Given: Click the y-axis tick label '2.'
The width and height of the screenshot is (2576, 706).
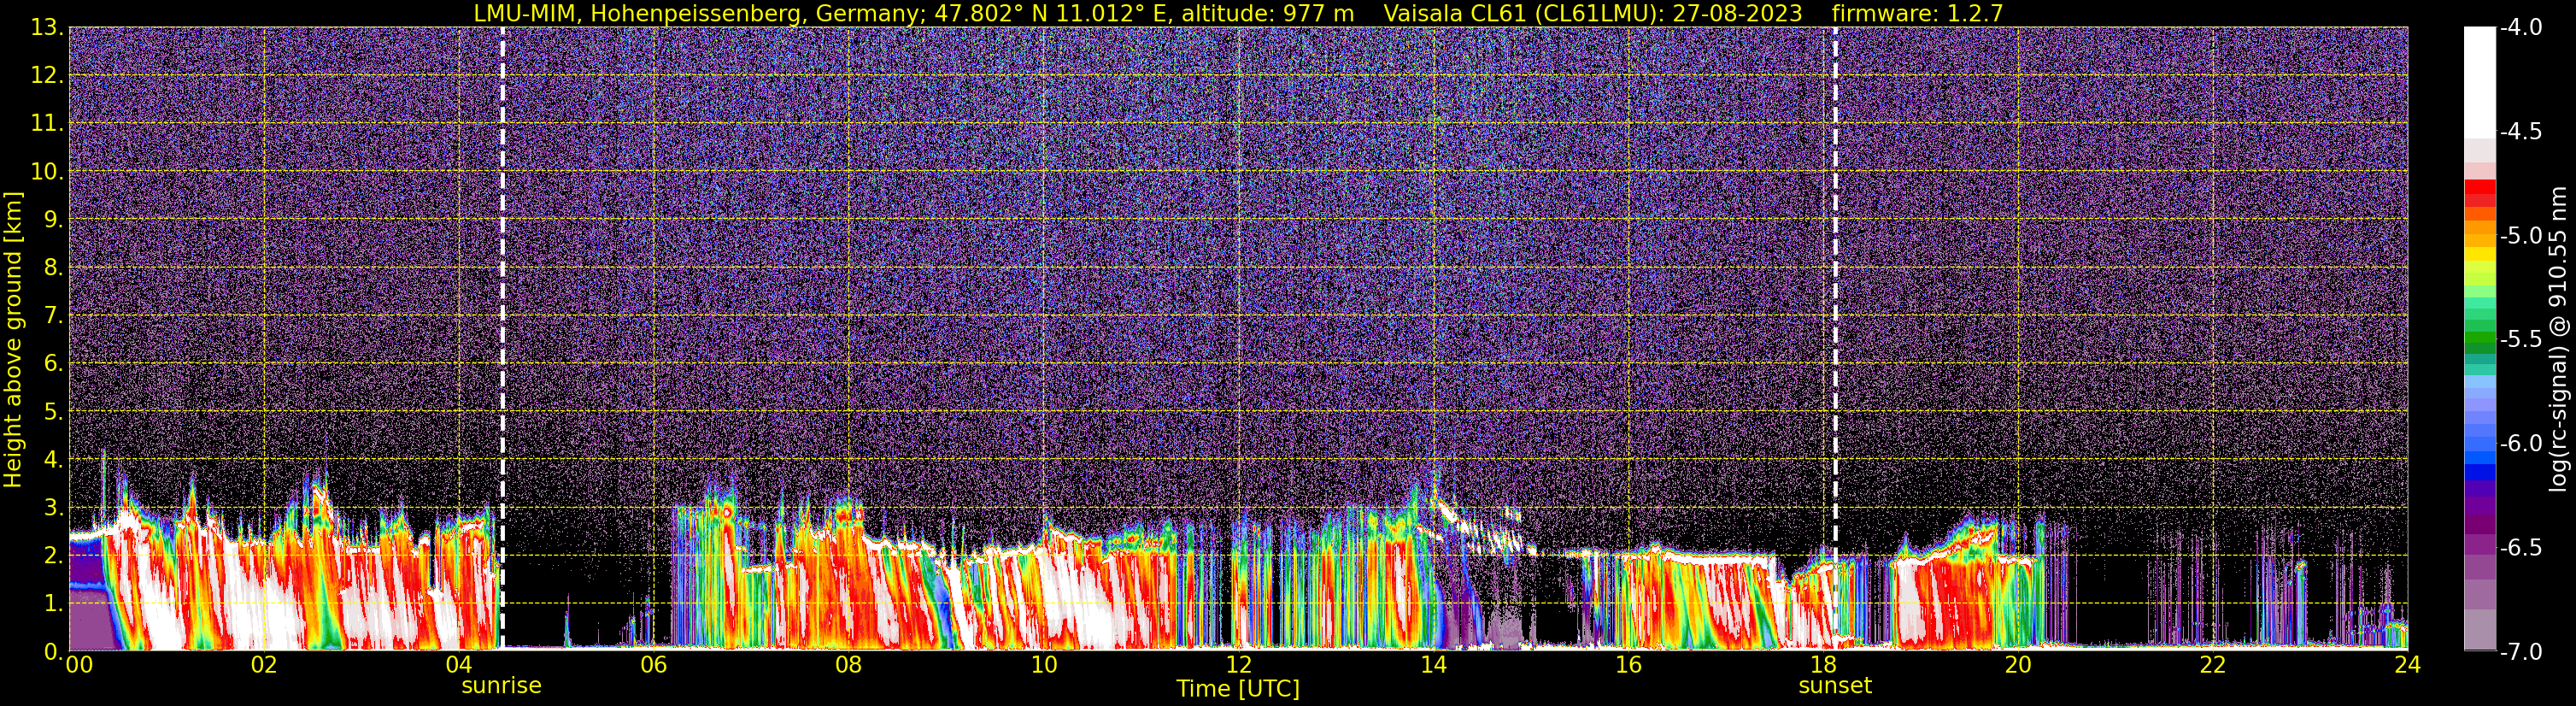Looking at the screenshot, I should click(53, 556).
